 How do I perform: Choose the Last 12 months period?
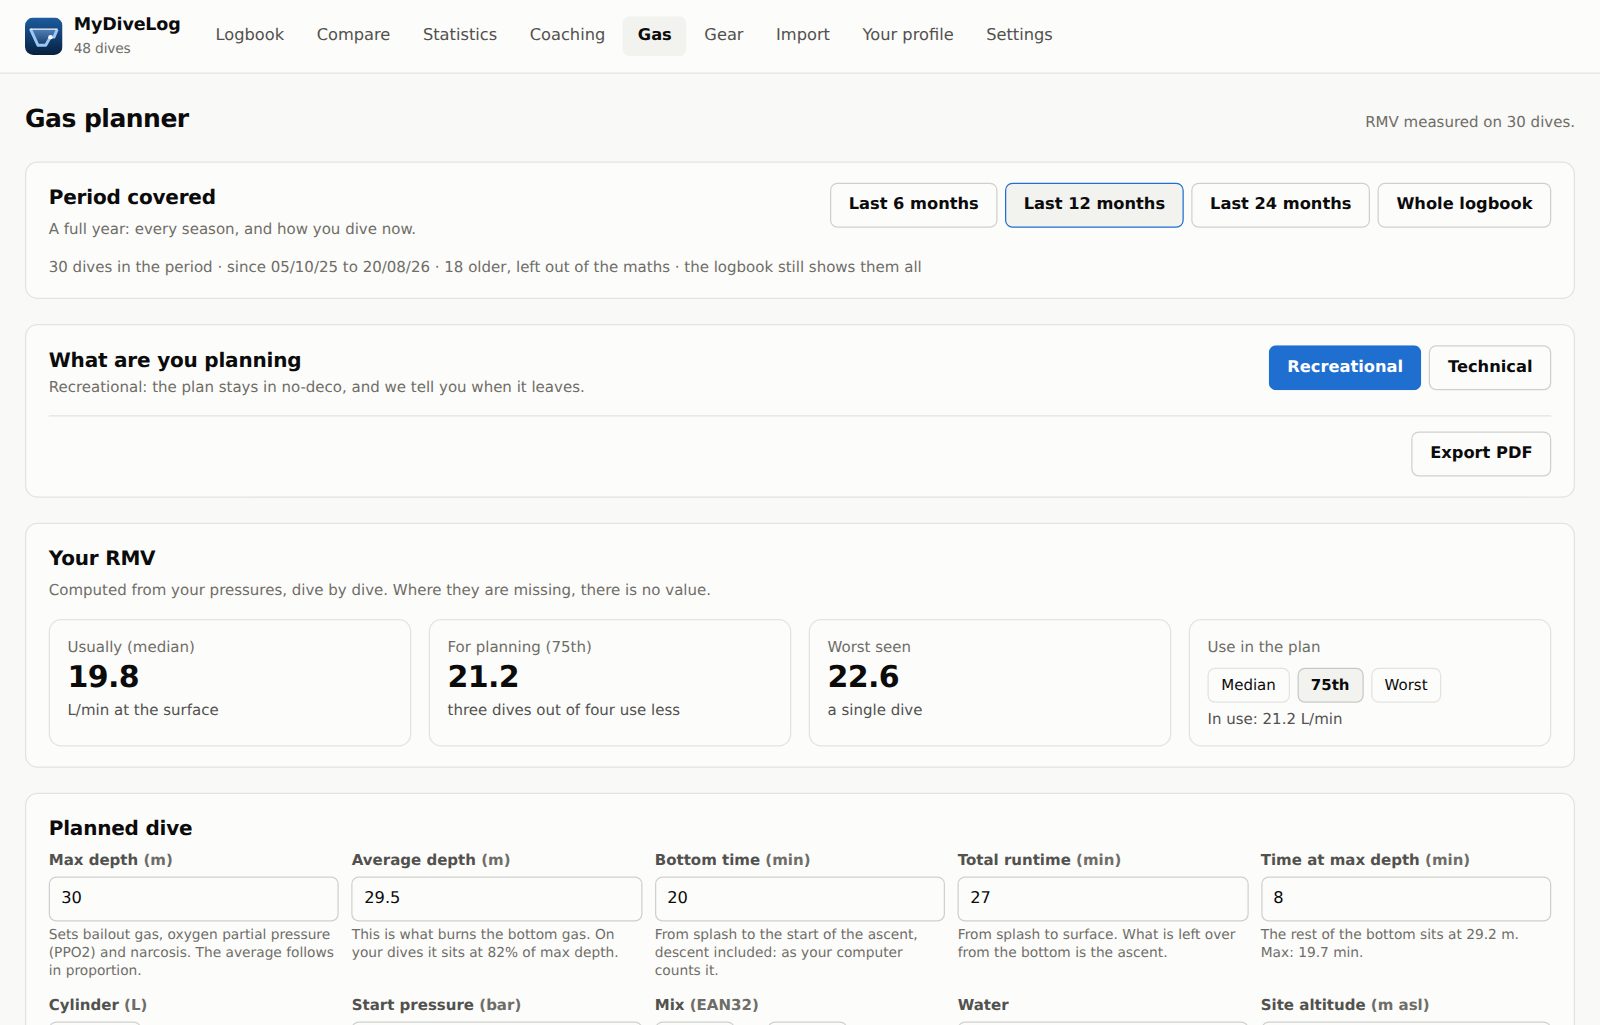(x=1094, y=204)
